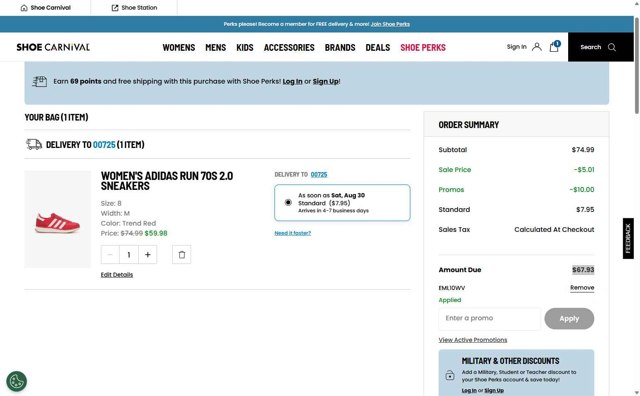Click the delivery truck icon beside Delivery To

point(34,144)
